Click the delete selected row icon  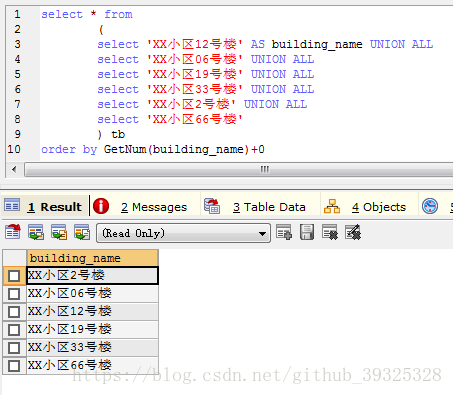[x=330, y=232]
